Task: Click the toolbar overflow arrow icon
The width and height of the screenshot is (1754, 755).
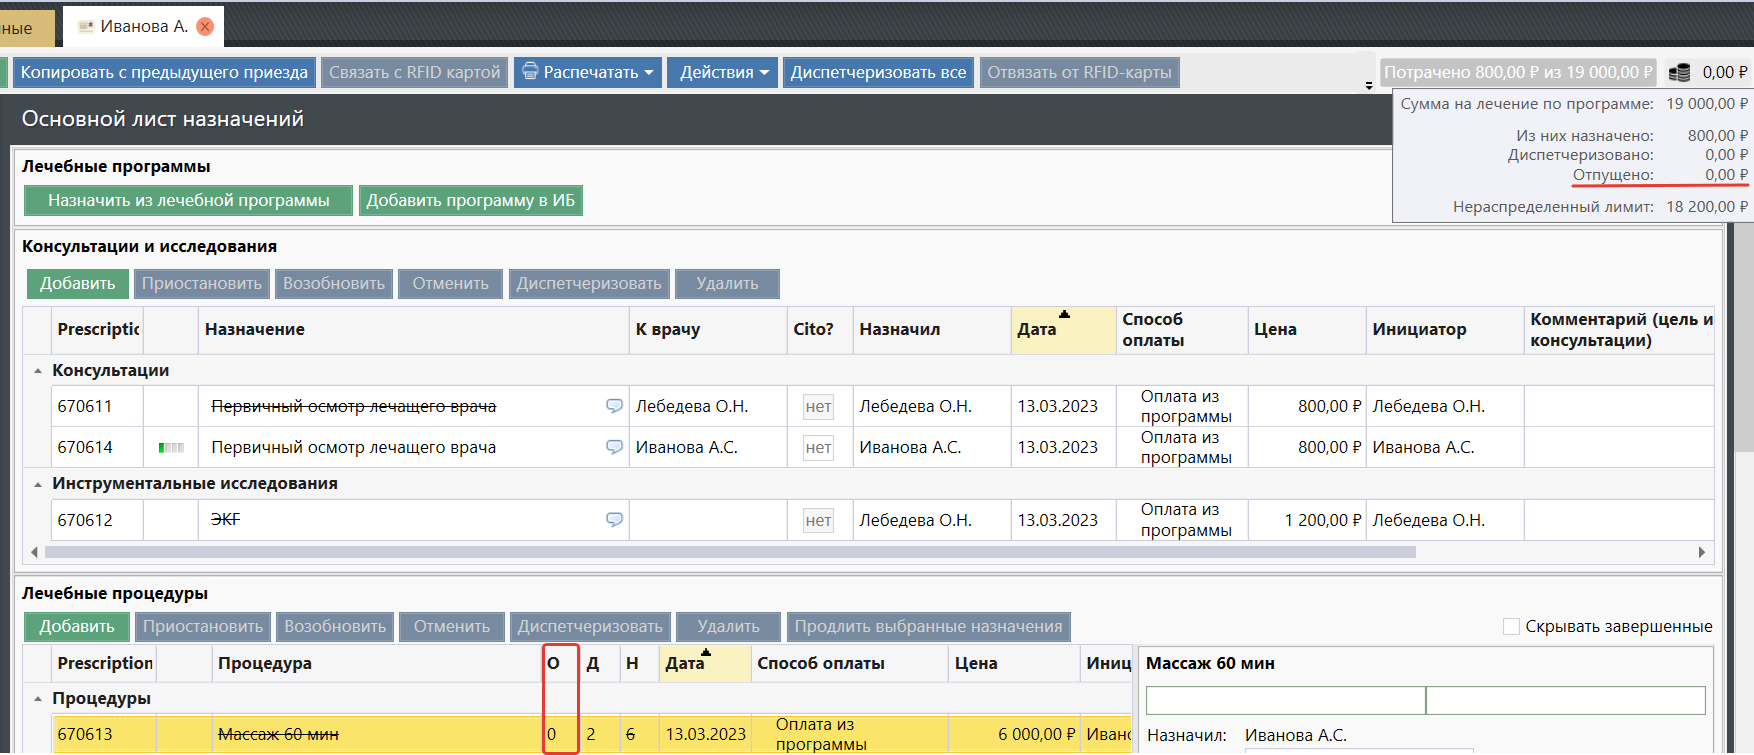Action: (1368, 86)
